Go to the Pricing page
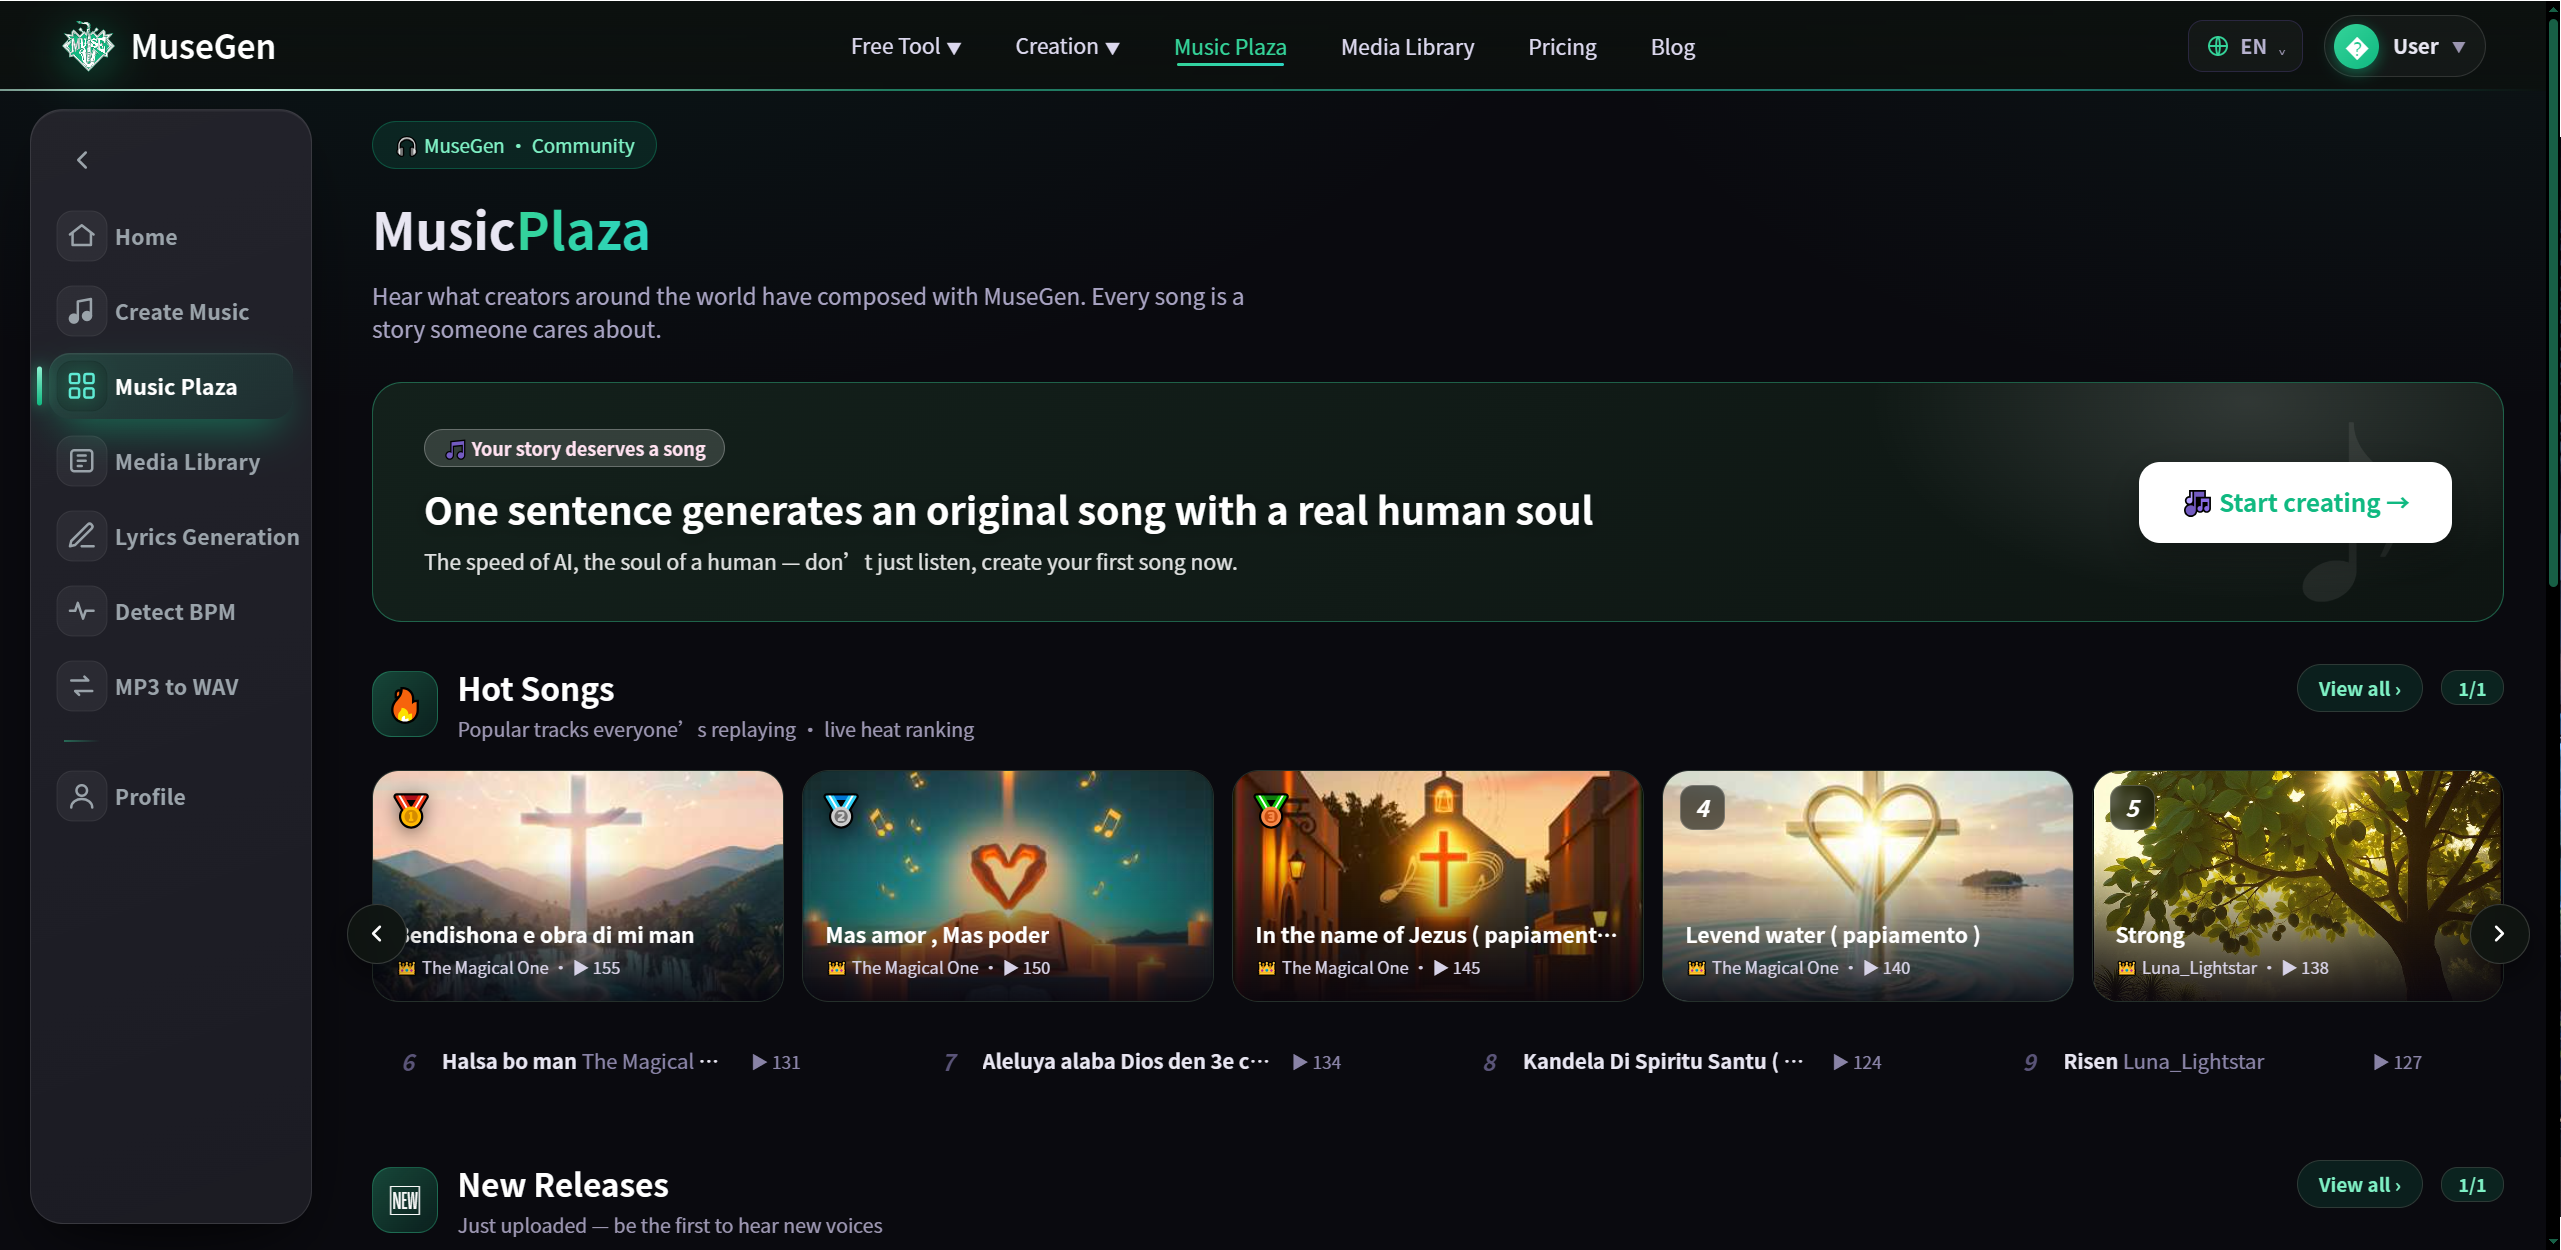The image size is (2561, 1250). pos(1562,47)
